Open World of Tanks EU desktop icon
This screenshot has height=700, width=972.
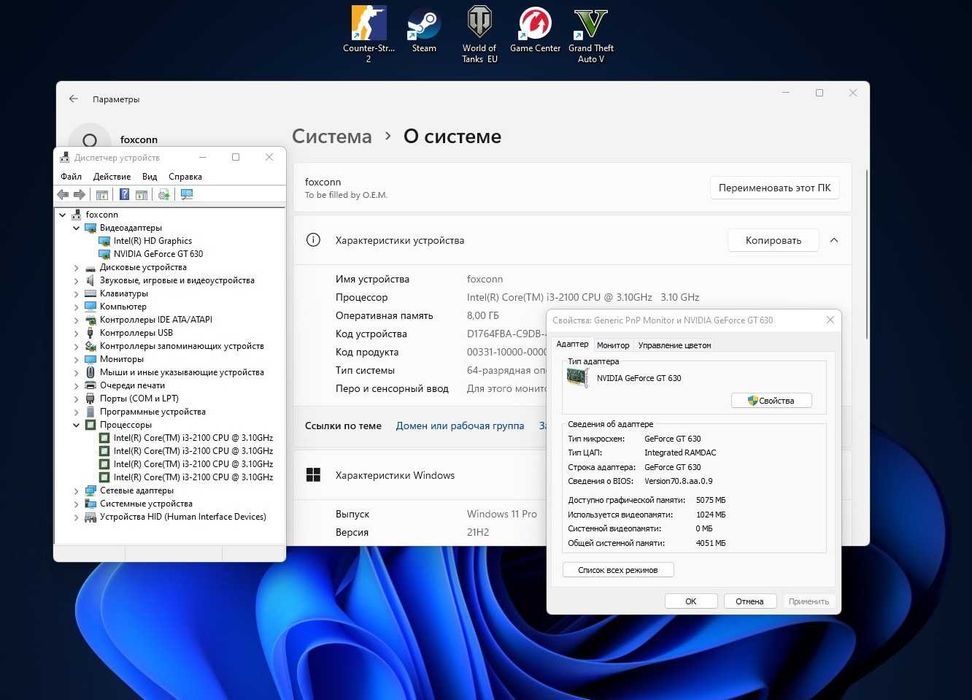point(479,35)
